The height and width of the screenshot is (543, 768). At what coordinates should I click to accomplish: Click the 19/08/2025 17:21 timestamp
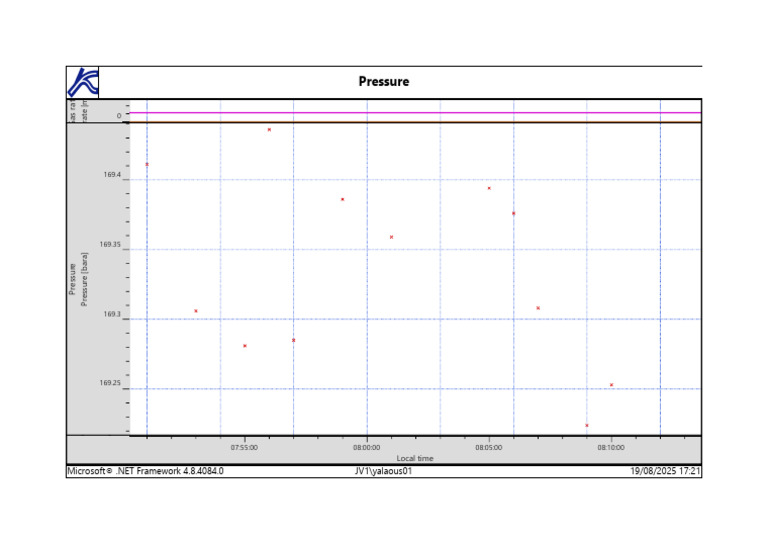click(665, 471)
